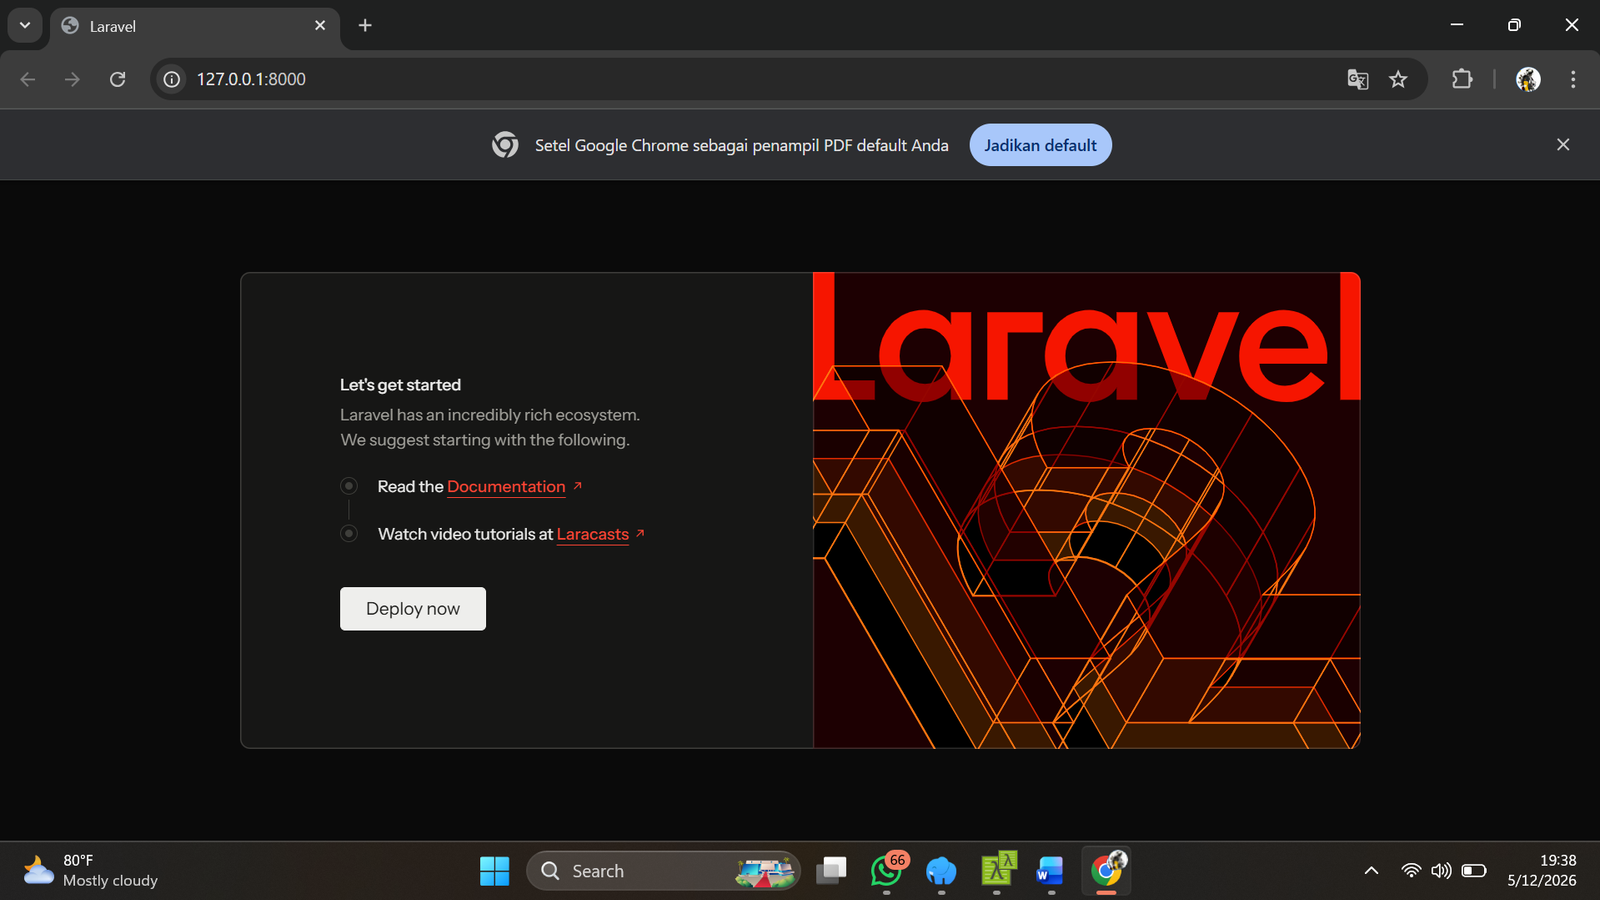Open the volume control in the tray
The height and width of the screenshot is (900, 1600).
coord(1441,871)
